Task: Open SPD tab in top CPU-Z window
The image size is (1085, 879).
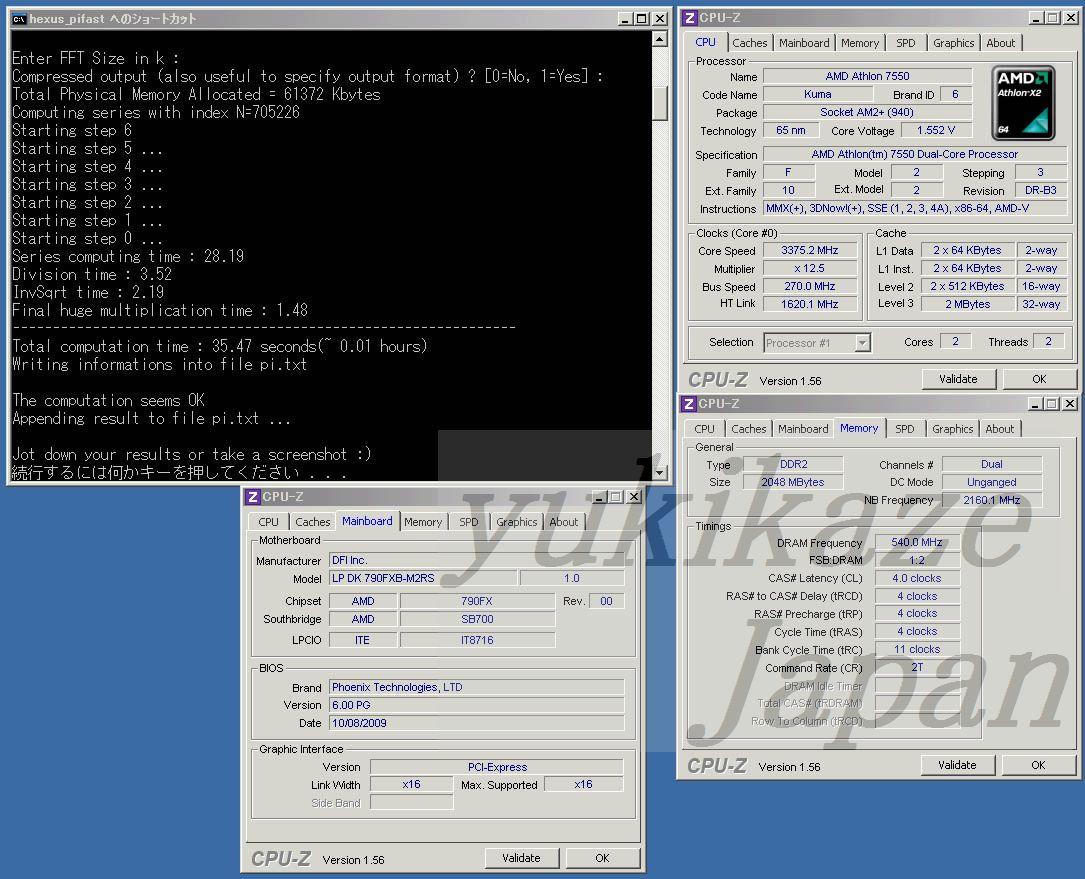Action: click(x=905, y=43)
